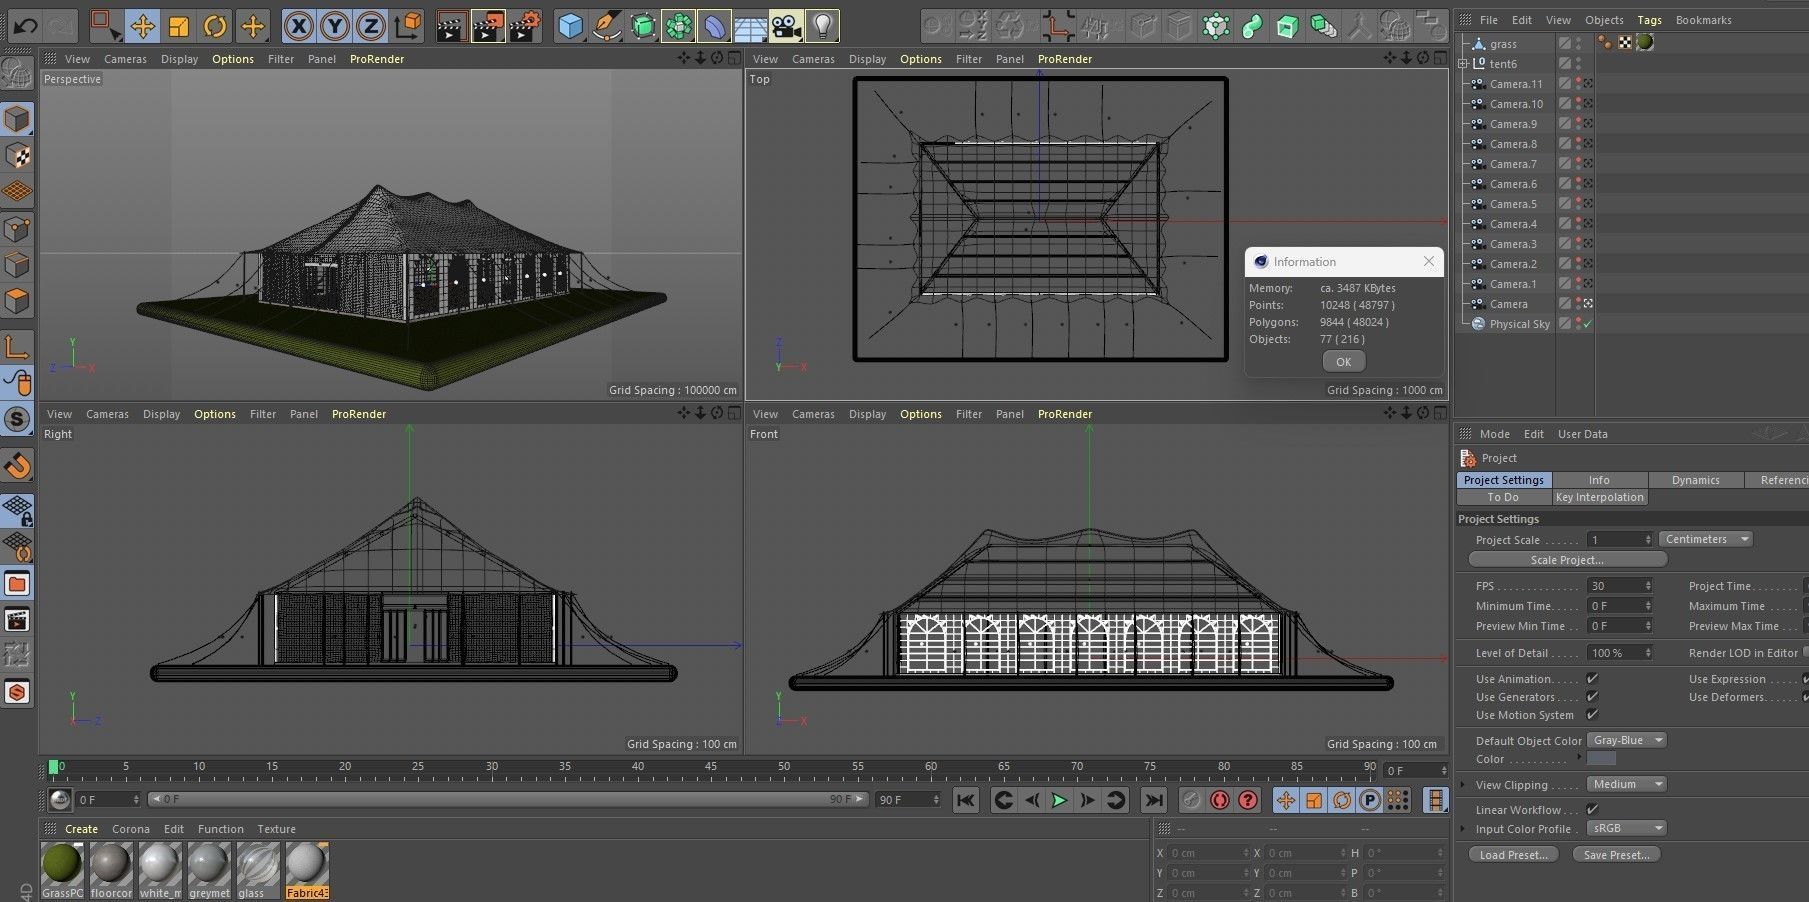Click Level of Detail stepper arrows
Image resolution: width=1809 pixels, height=902 pixels.
pyautogui.click(x=1648, y=653)
